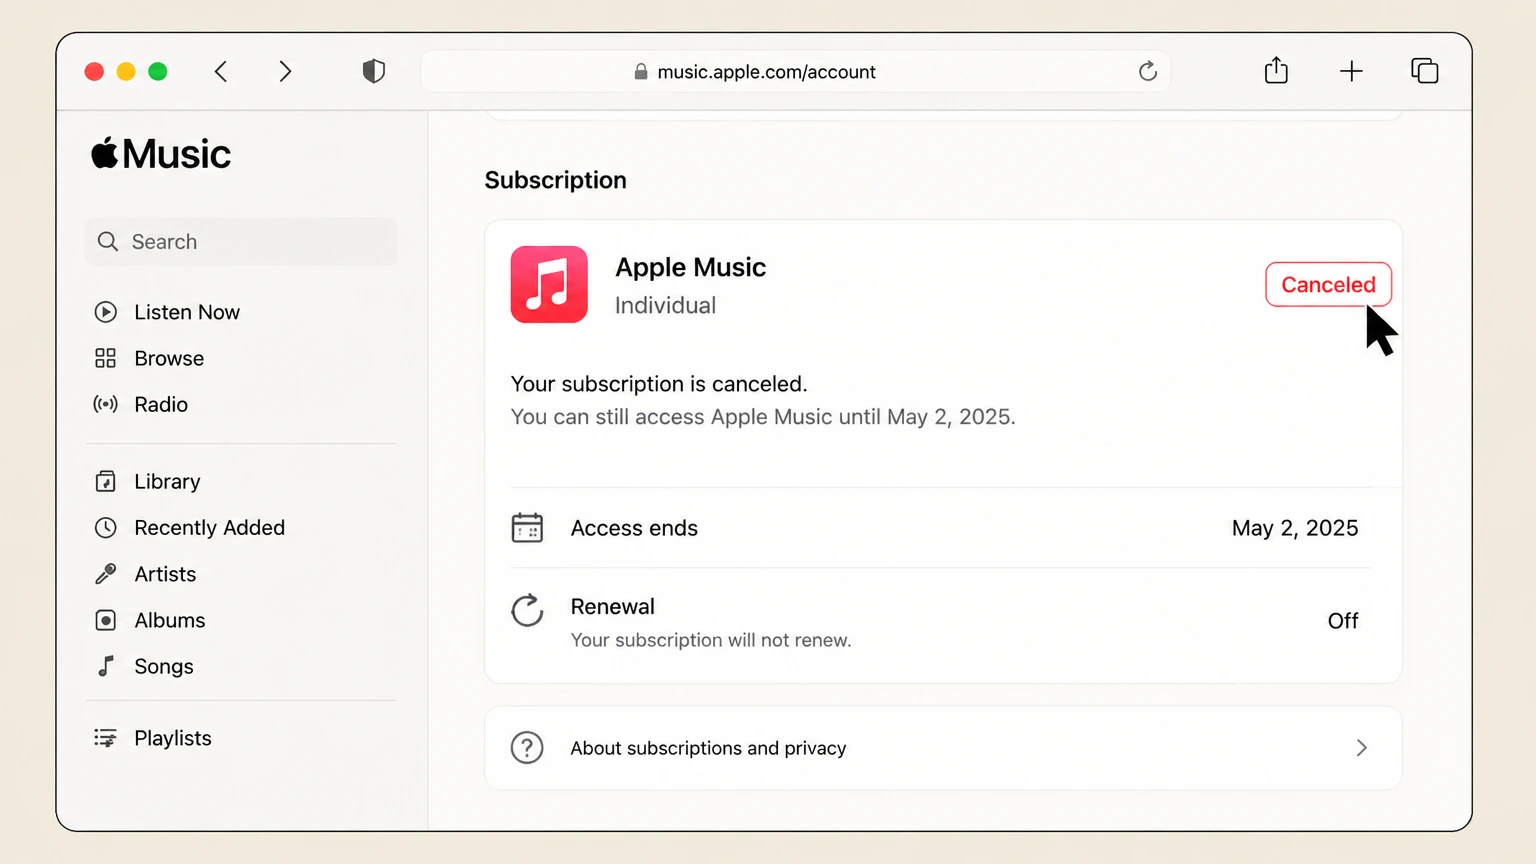Image resolution: width=1536 pixels, height=864 pixels.
Task: Click the Renewal label
Action: tap(613, 606)
